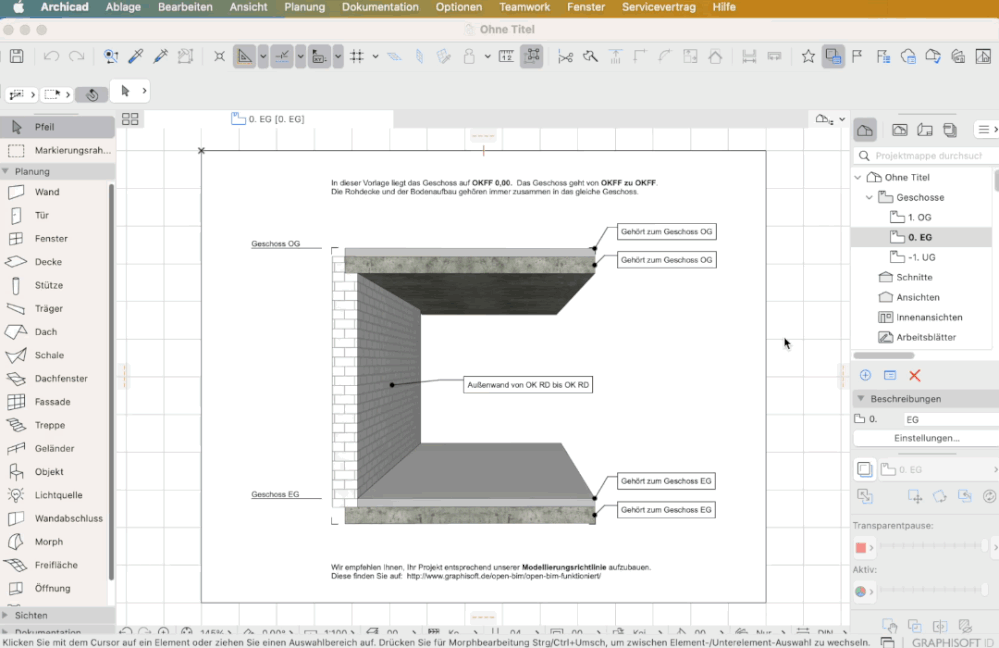999x648 pixels.
Task: Click the Einstellungen... button
Action: pyautogui.click(x=926, y=438)
